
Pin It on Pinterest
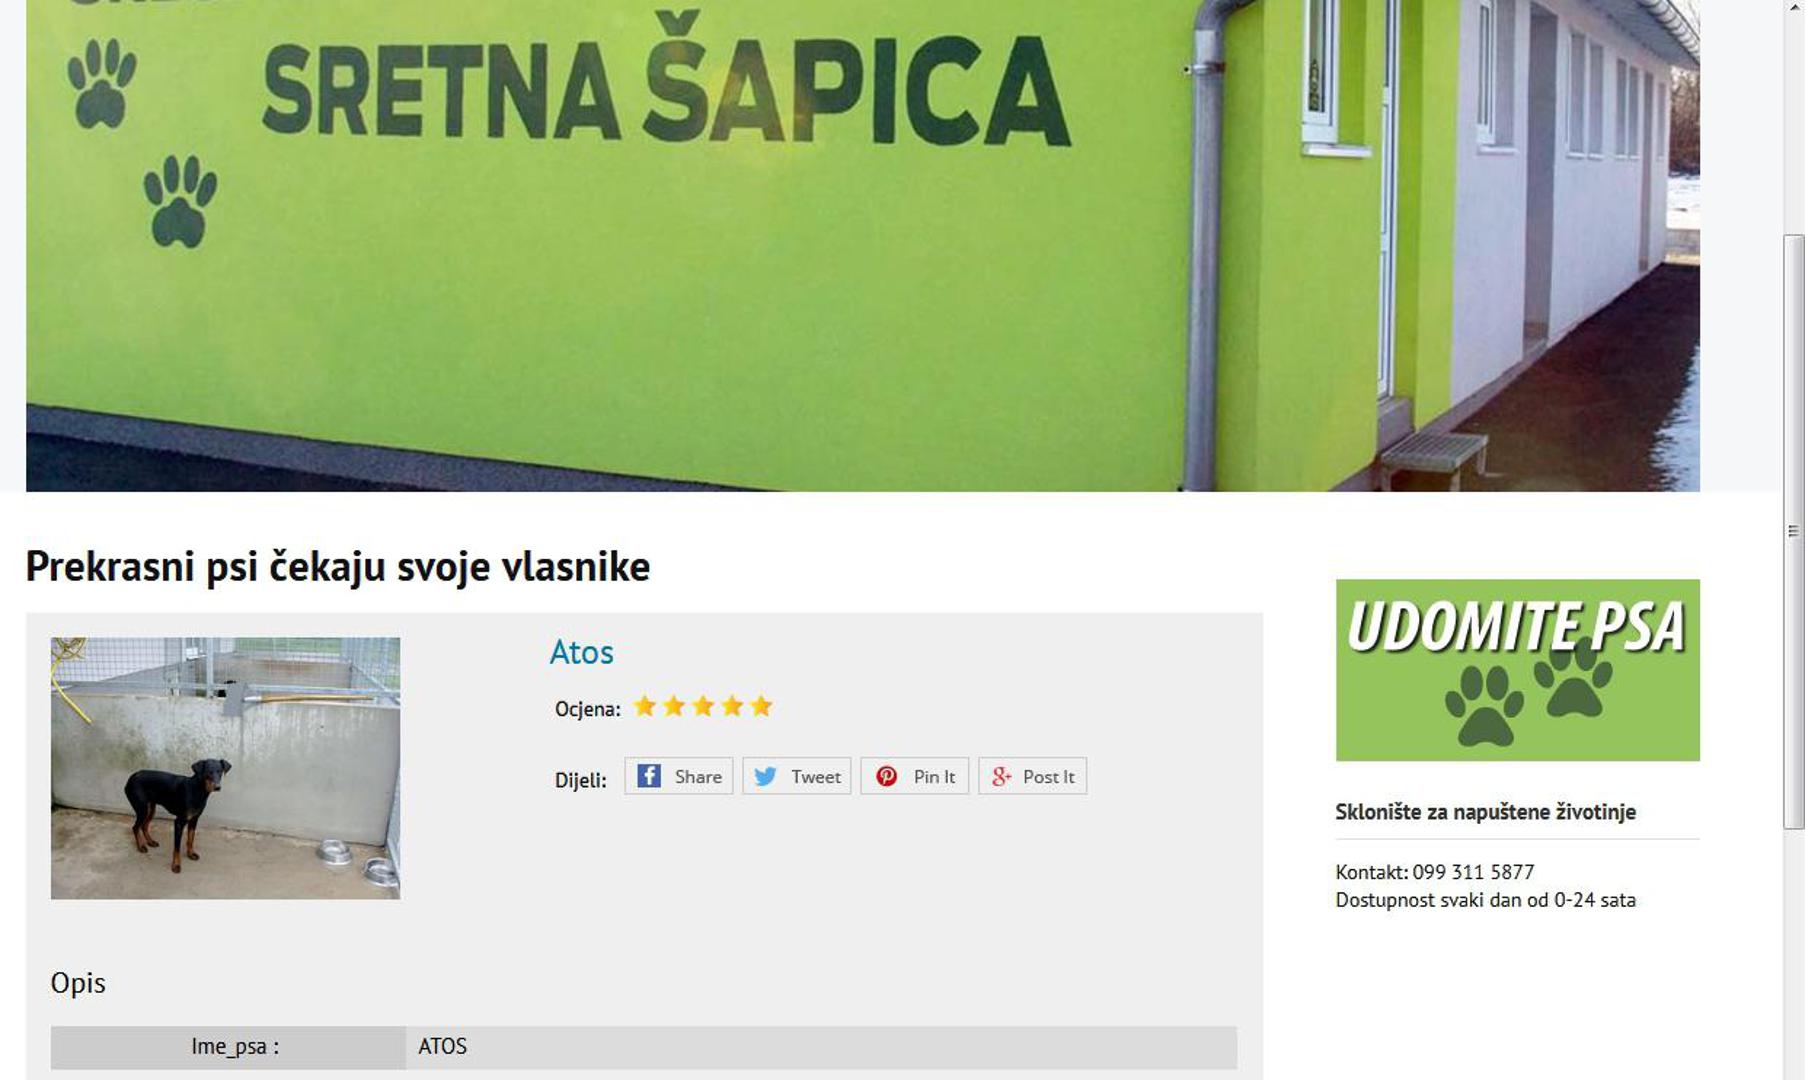coord(915,776)
